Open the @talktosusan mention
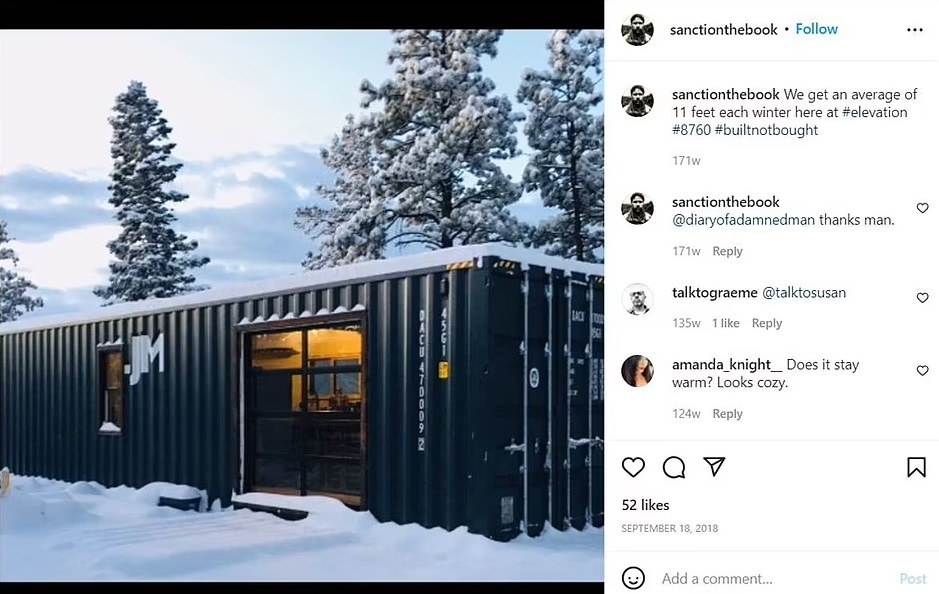 [x=804, y=293]
